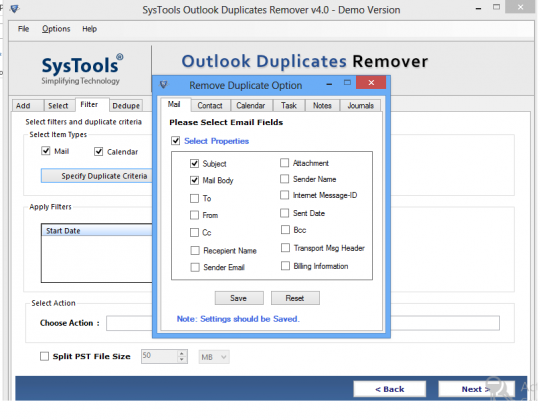Uncheck the Mail item type checkbox
The image size is (540, 420).
(x=46, y=151)
